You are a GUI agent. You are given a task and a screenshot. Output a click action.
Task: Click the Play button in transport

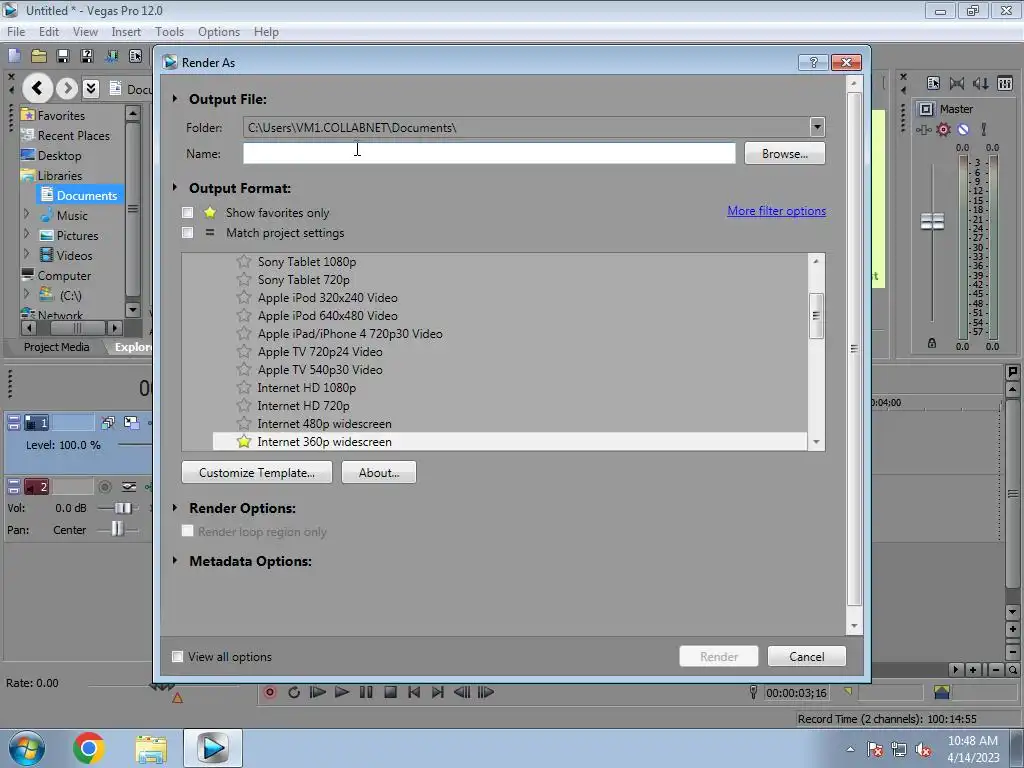[x=342, y=692]
